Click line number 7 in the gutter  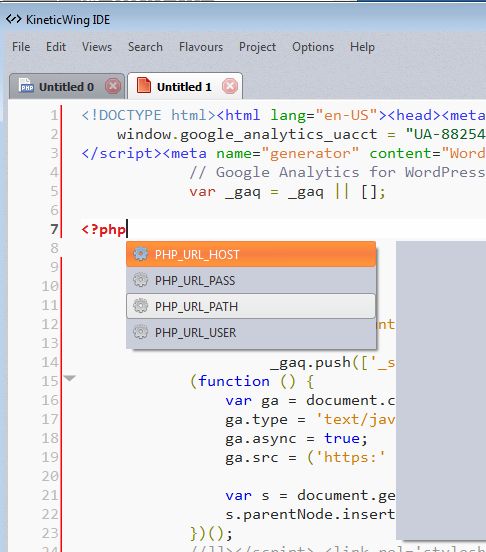point(54,229)
